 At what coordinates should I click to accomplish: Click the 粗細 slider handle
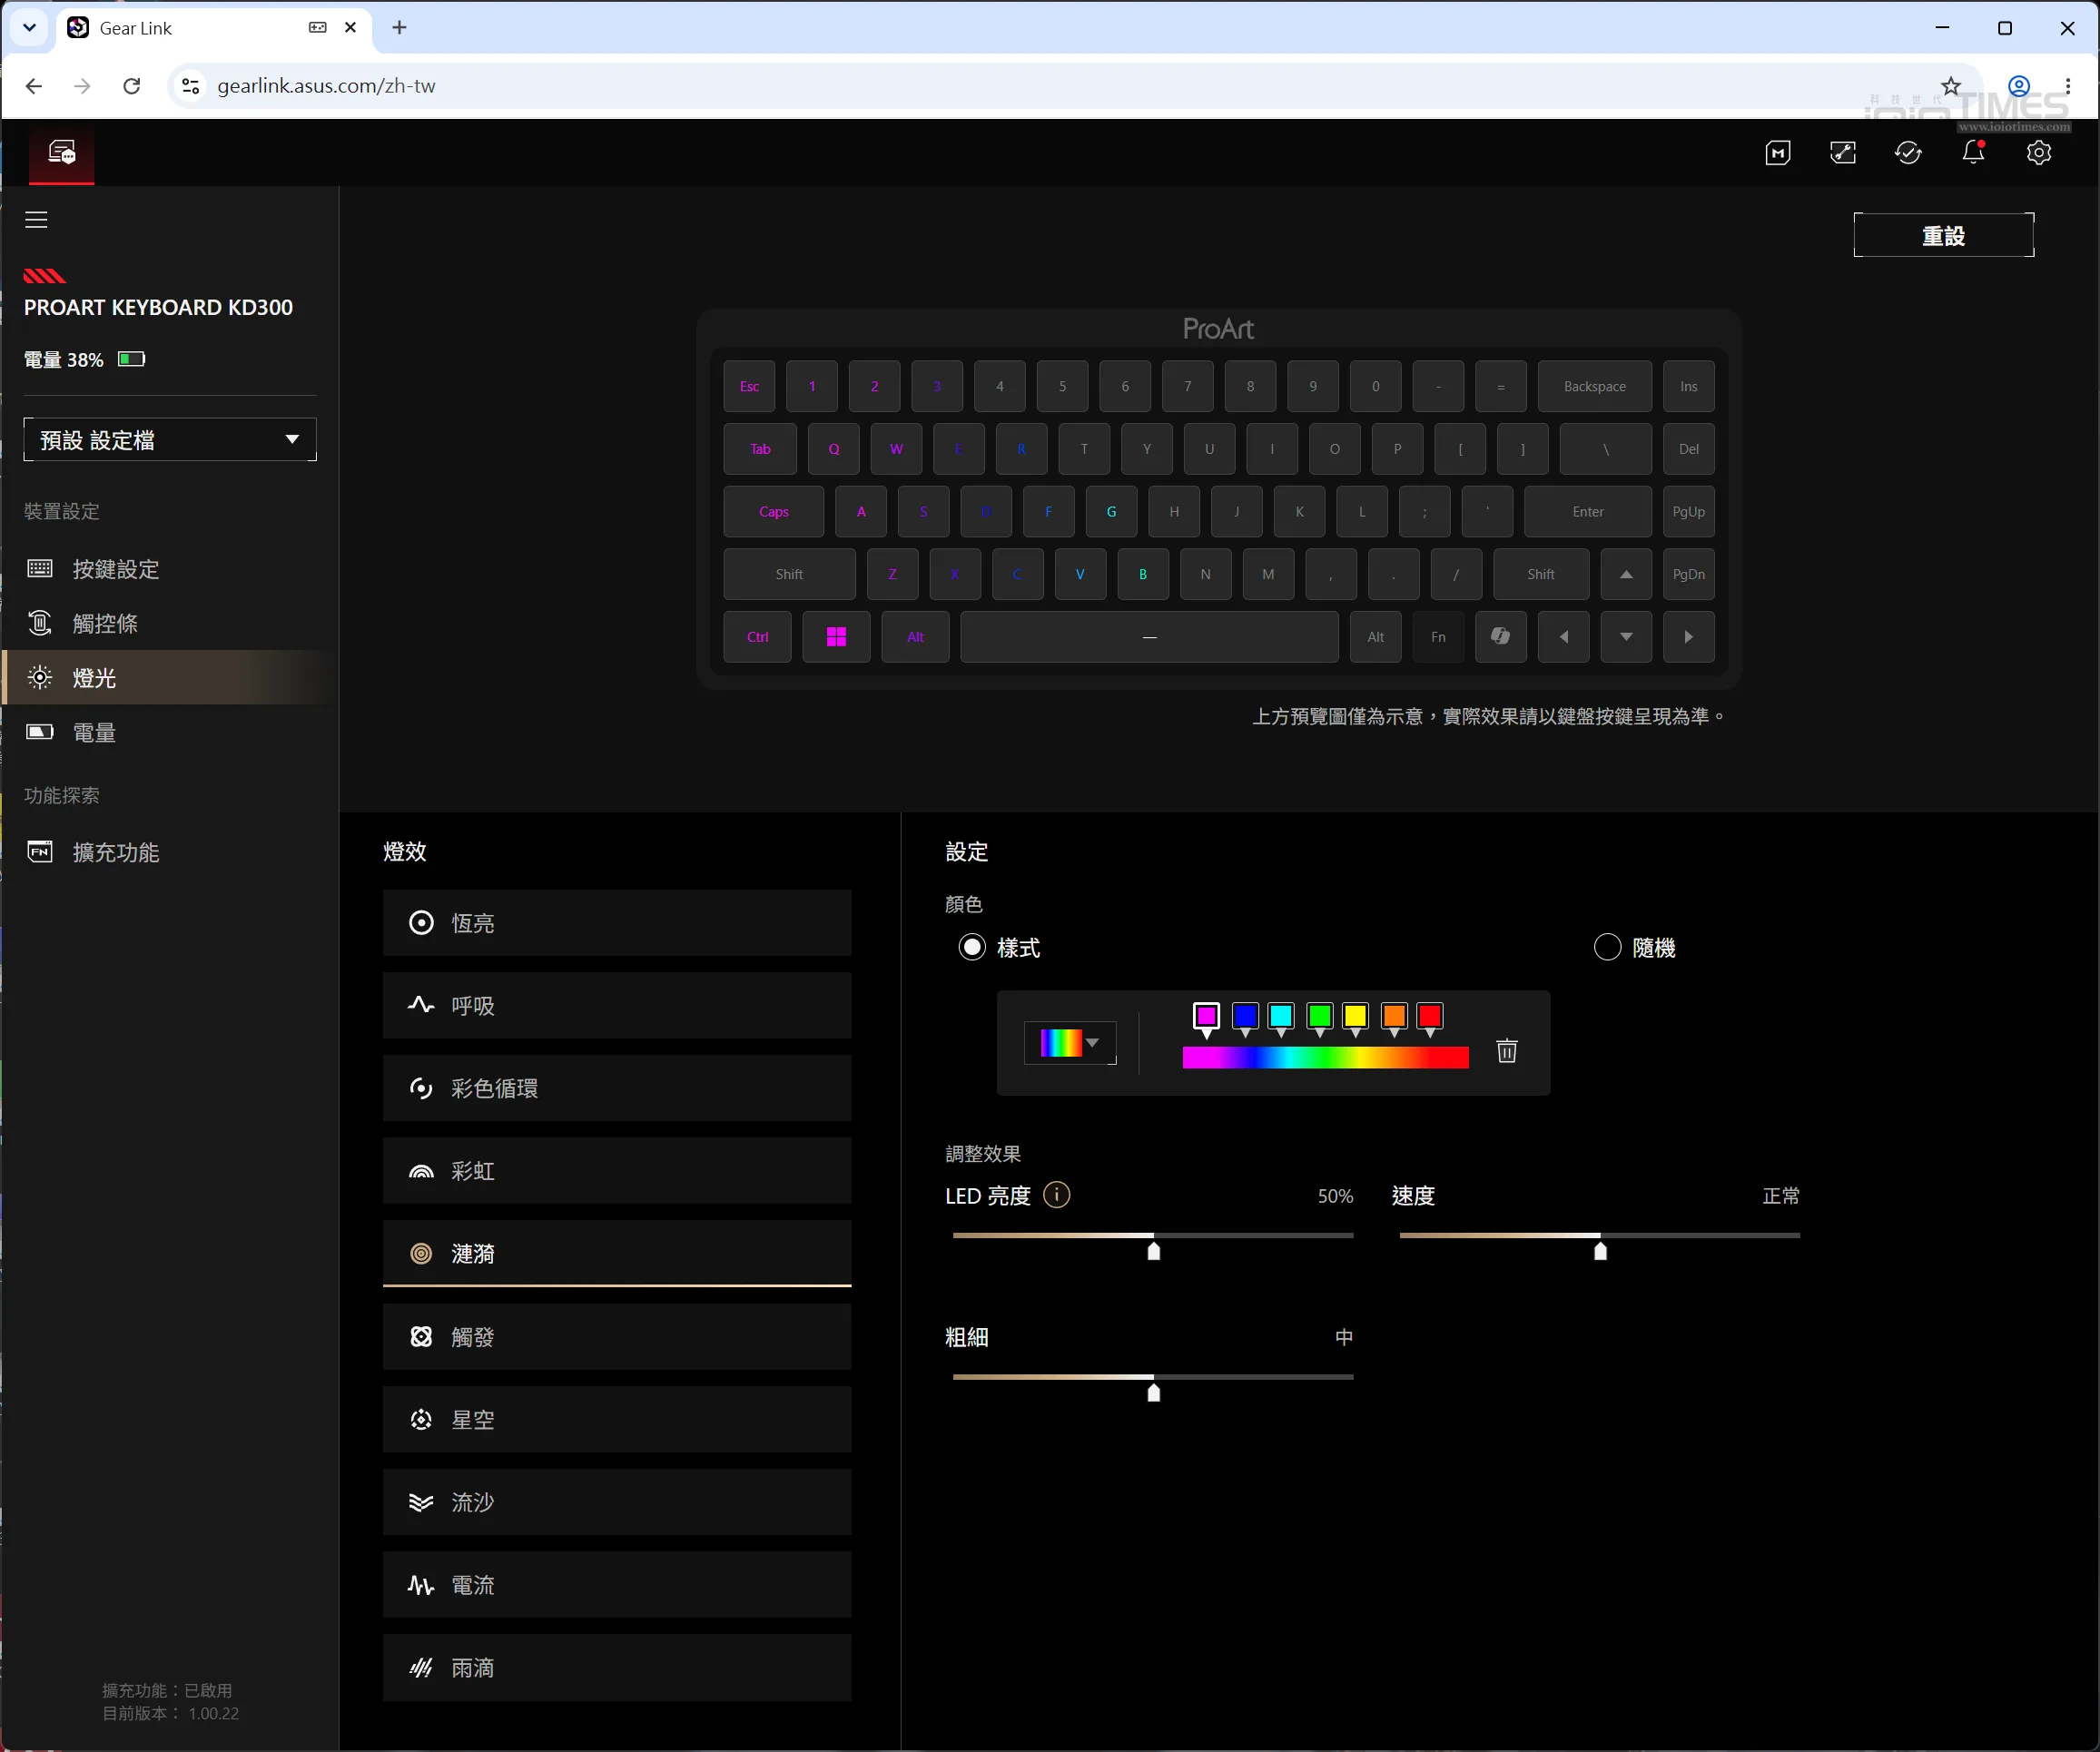[x=1154, y=1393]
